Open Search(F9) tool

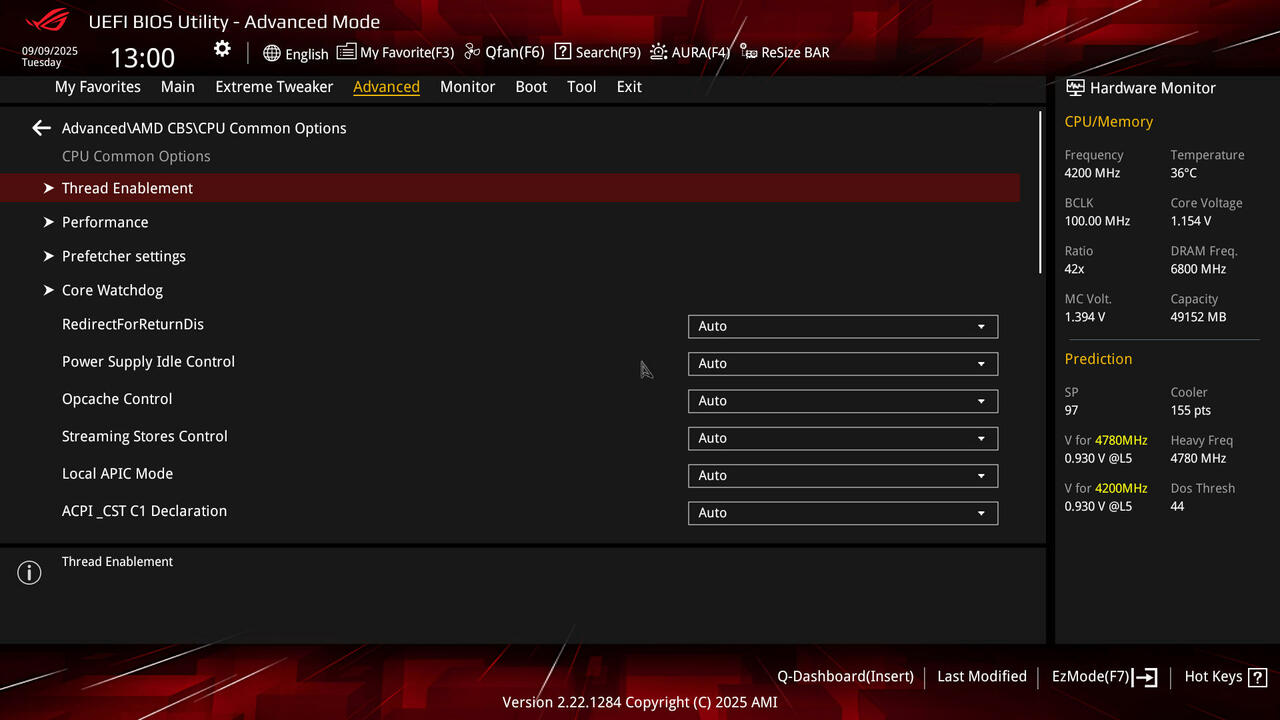coord(597,52)
